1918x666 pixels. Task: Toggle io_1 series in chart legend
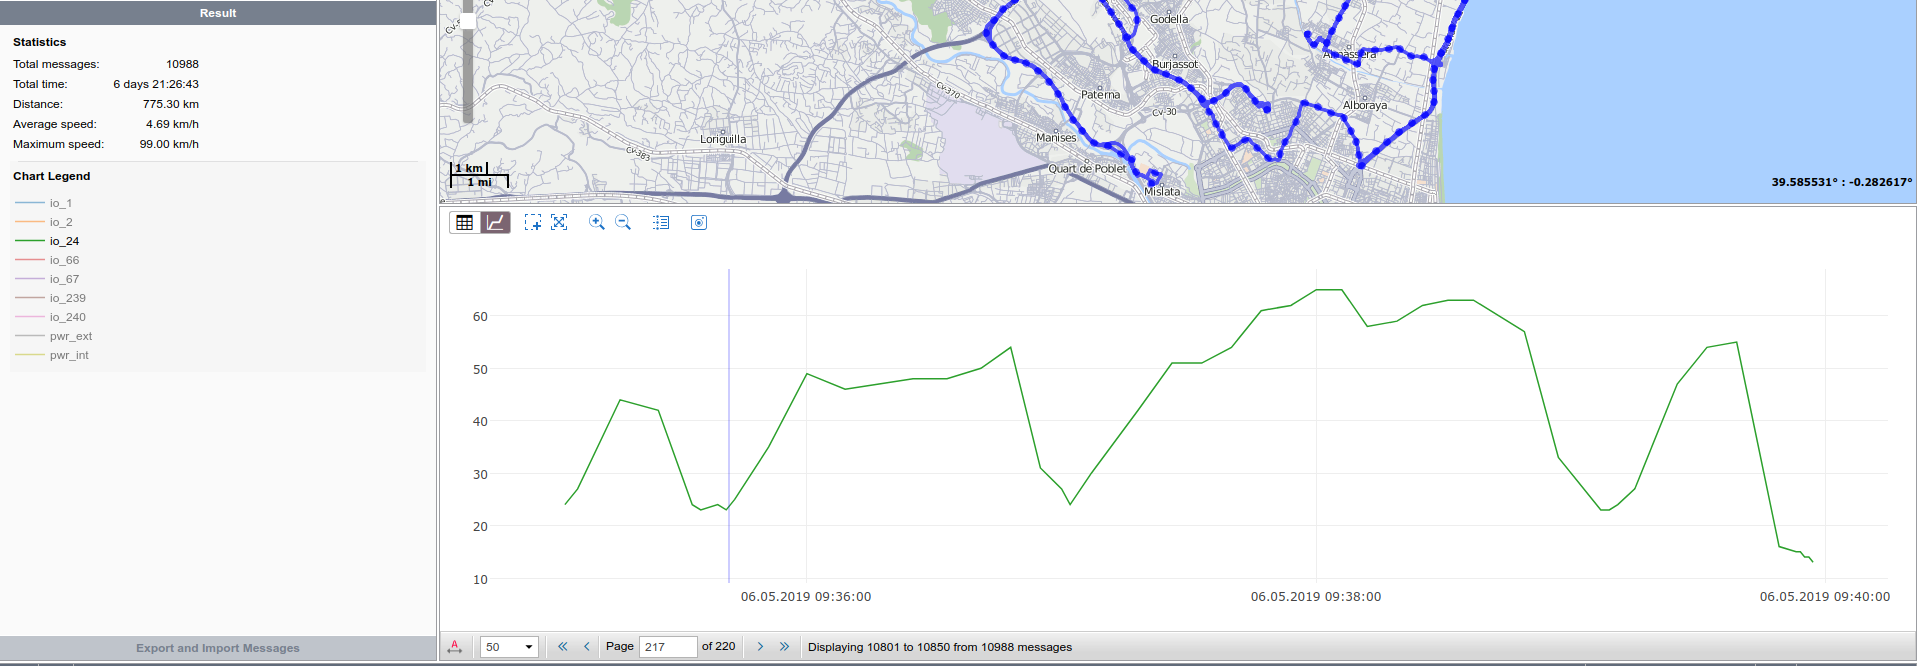60,203
